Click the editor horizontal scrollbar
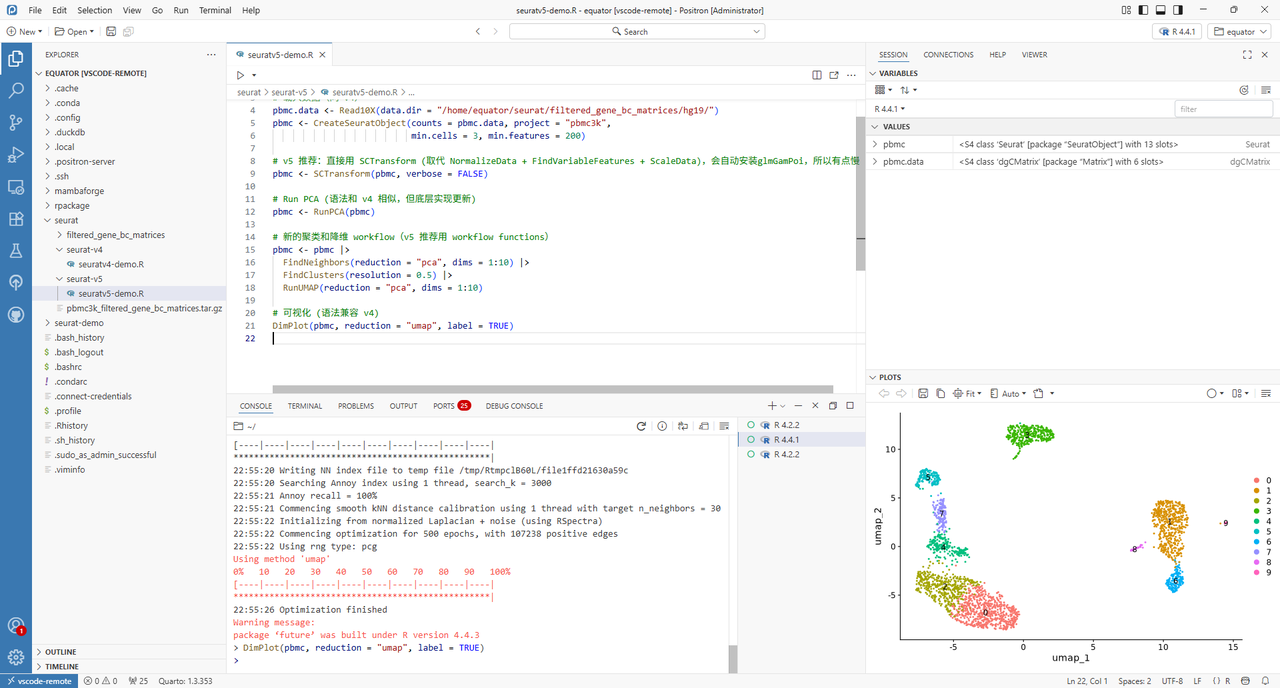The image size is (1280, 688). tap(552, 389)
